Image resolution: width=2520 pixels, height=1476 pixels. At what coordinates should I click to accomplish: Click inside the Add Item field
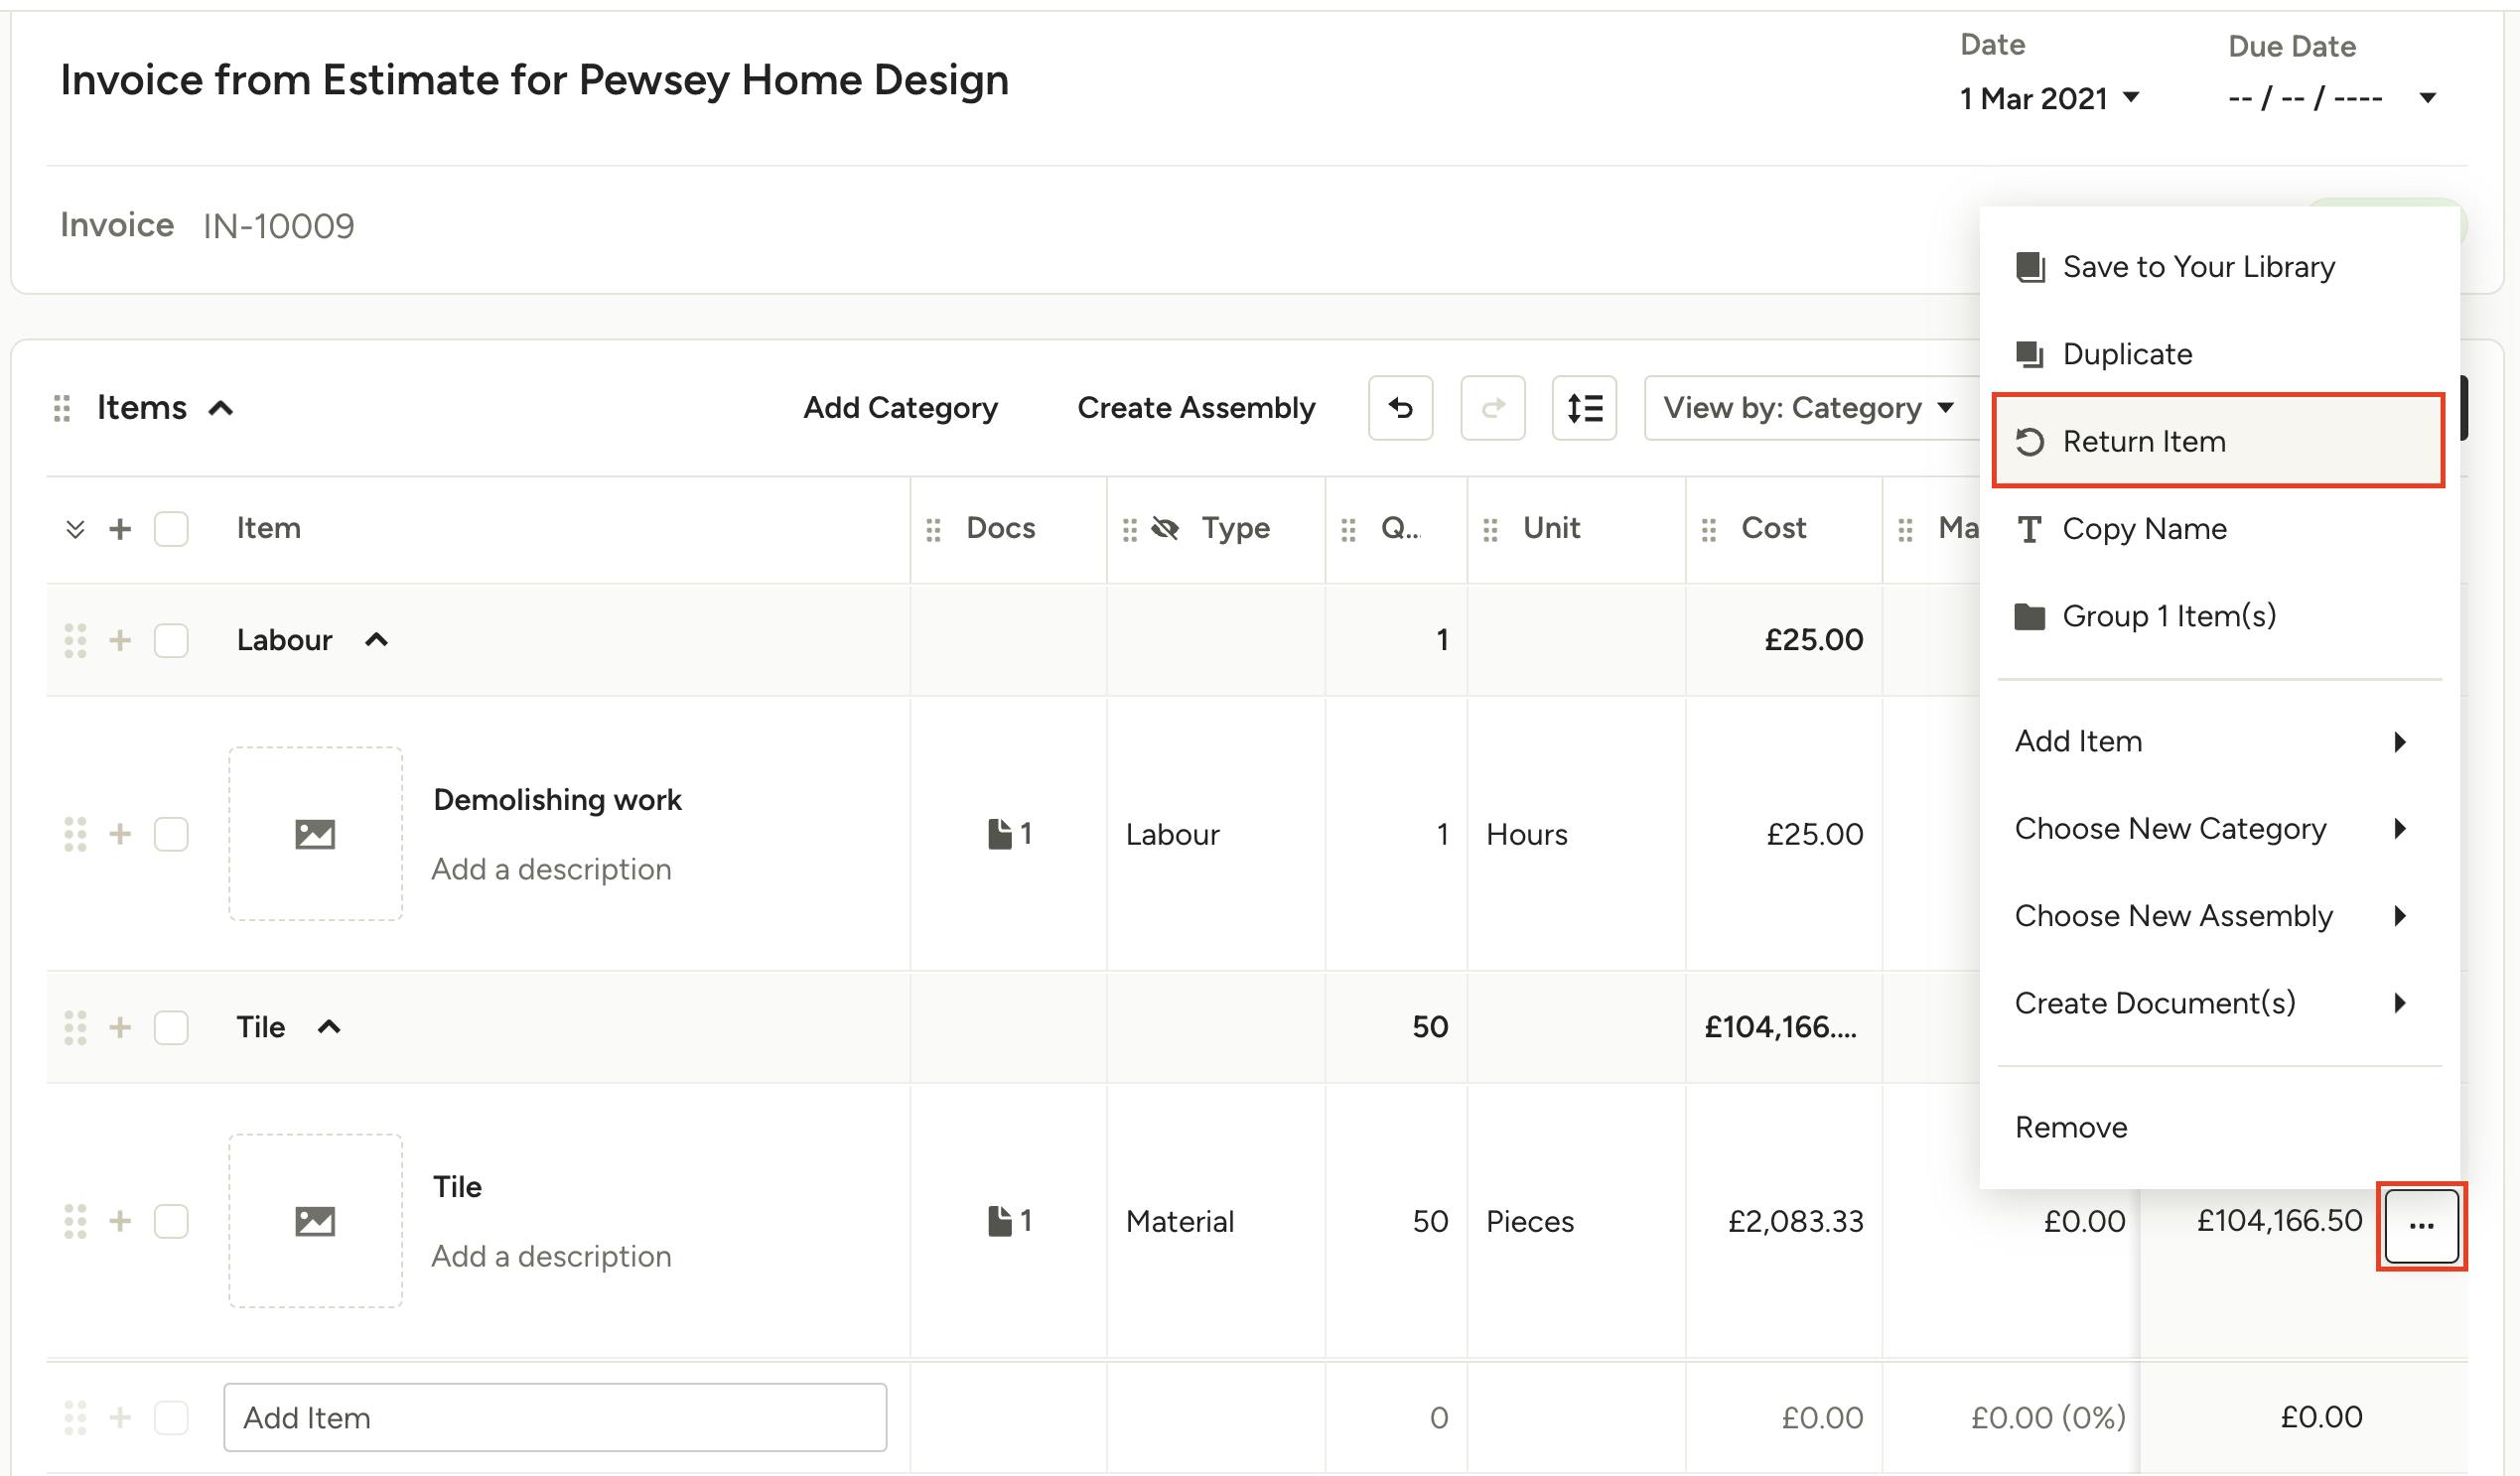(x=556, y=1417)
